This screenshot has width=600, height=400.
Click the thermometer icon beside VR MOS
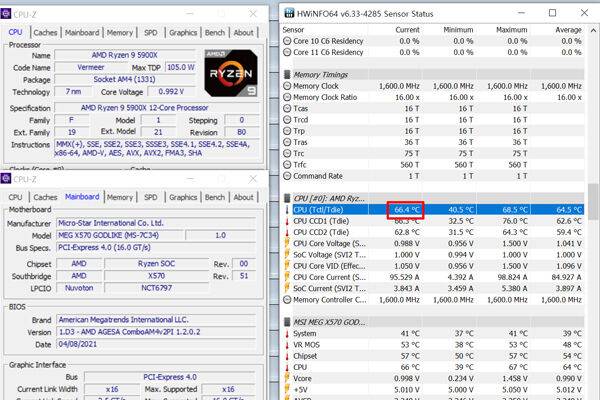coord(287,345)
